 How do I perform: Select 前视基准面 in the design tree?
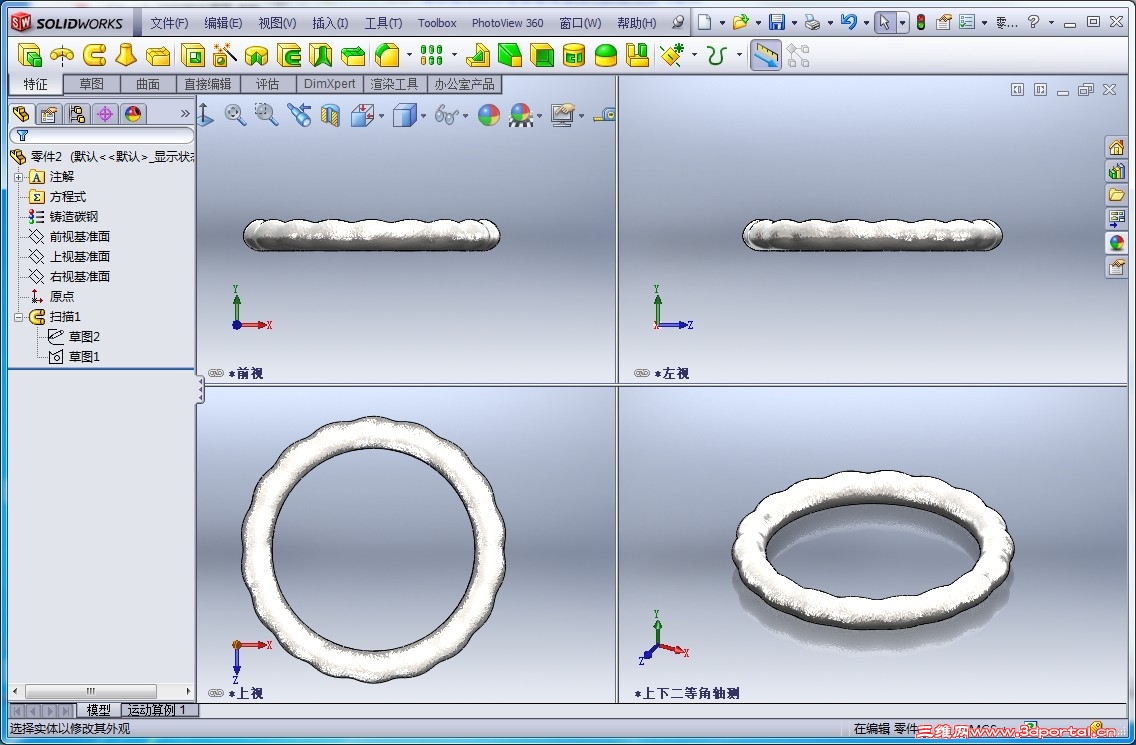[x=80, y=236]
